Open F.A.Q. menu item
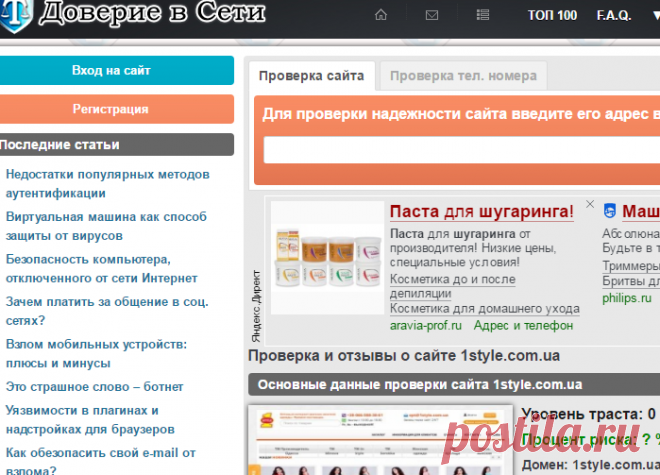Viewport: 660px width, 475px height. [614, 16]
